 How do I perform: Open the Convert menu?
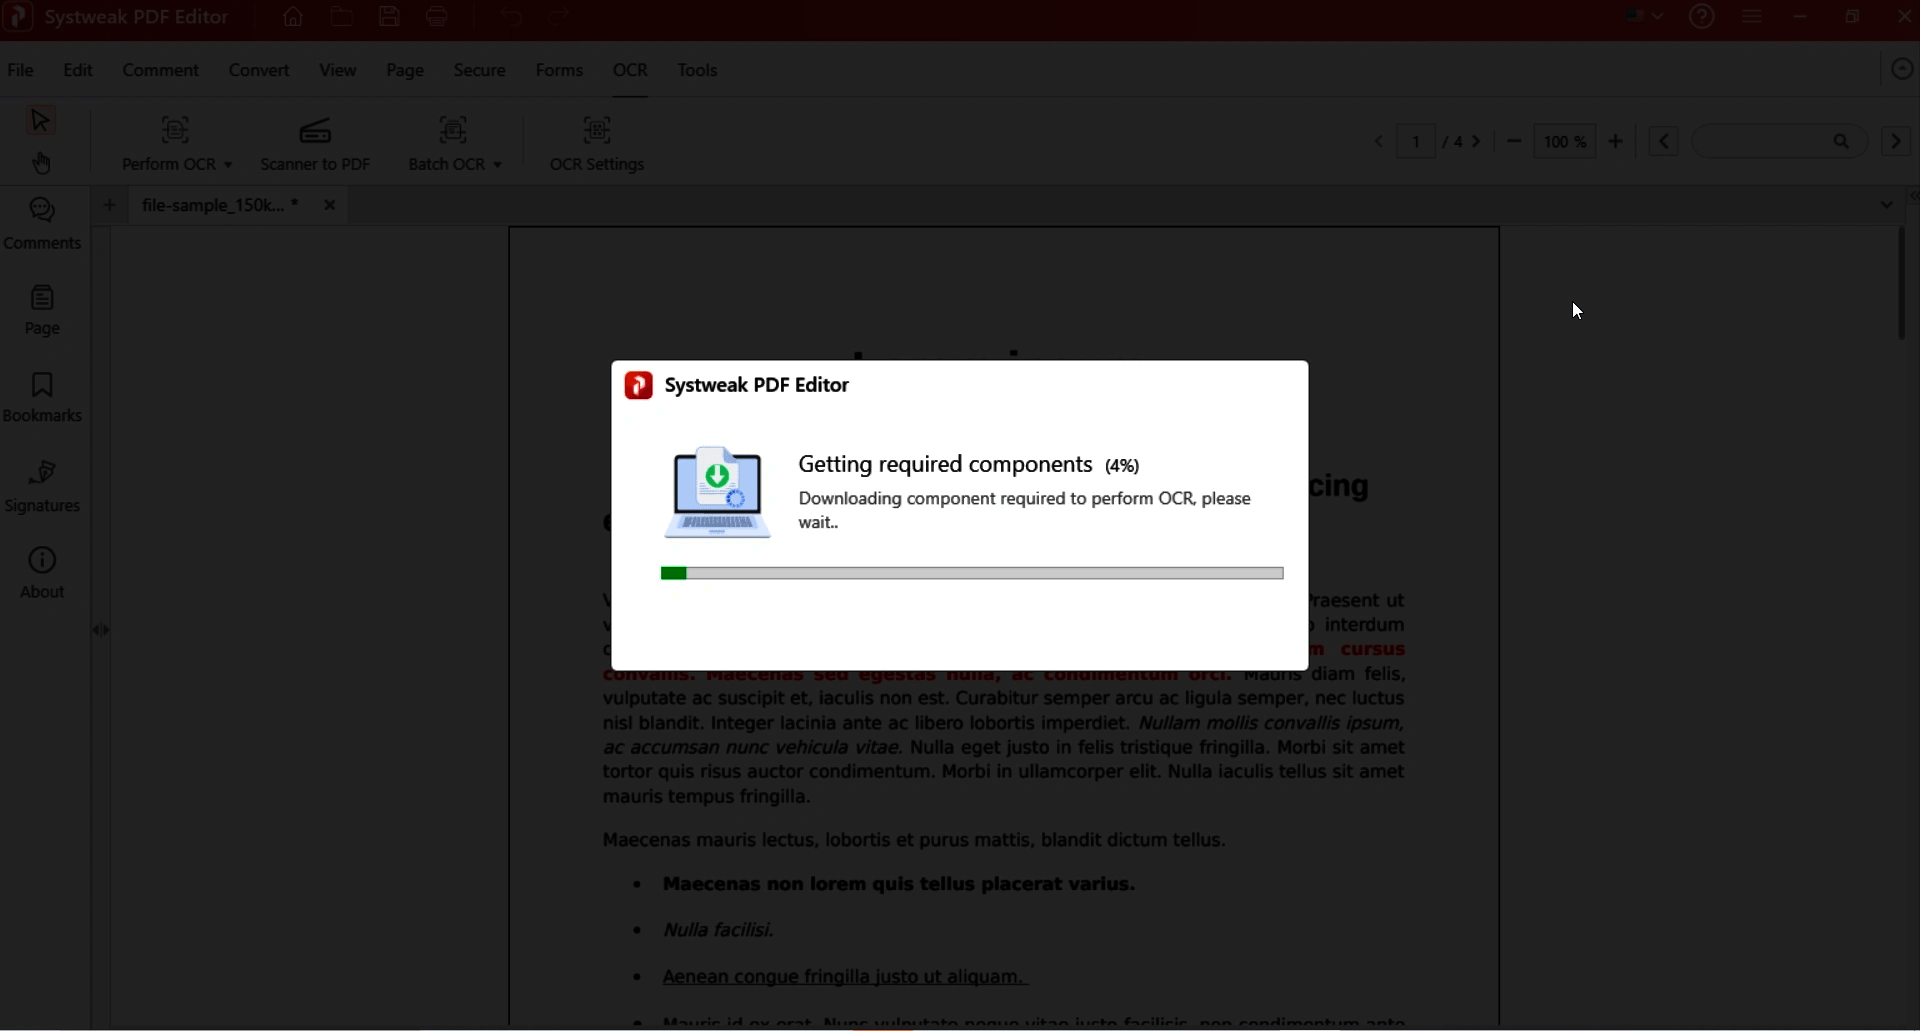pos(259,70)
